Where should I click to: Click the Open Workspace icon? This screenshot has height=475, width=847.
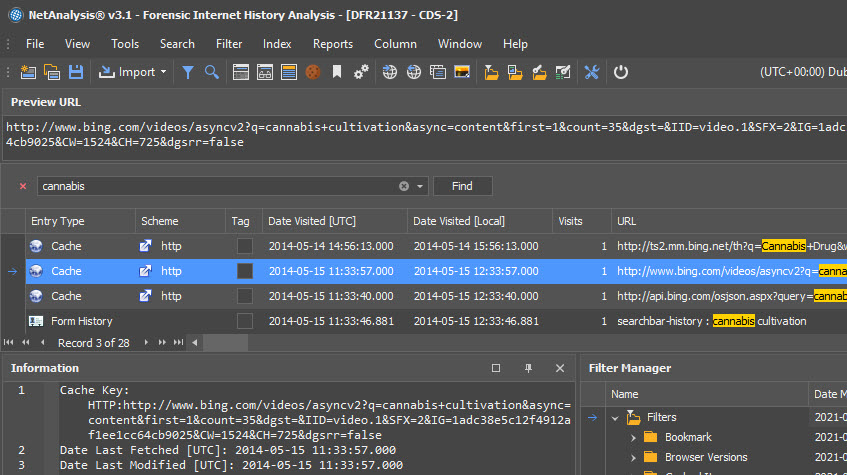(52, 72)
